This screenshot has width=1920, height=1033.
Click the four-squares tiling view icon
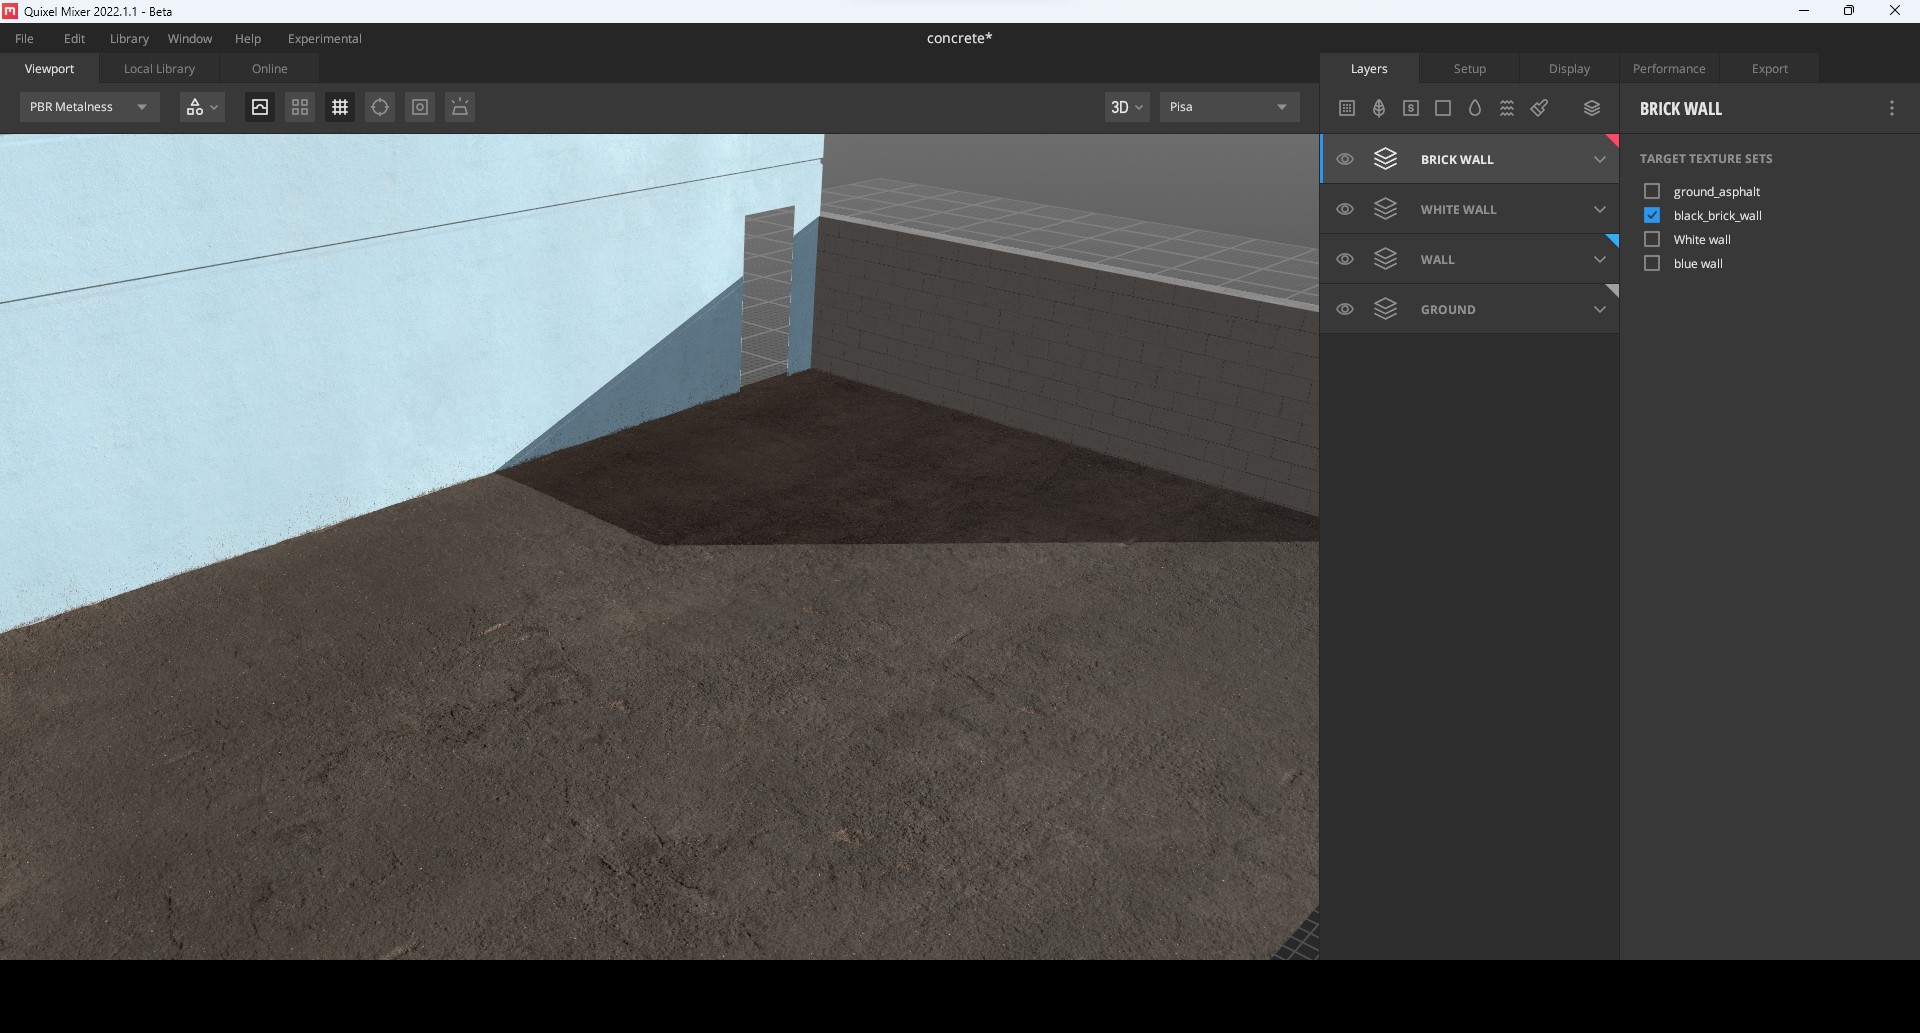pos(300,107)
